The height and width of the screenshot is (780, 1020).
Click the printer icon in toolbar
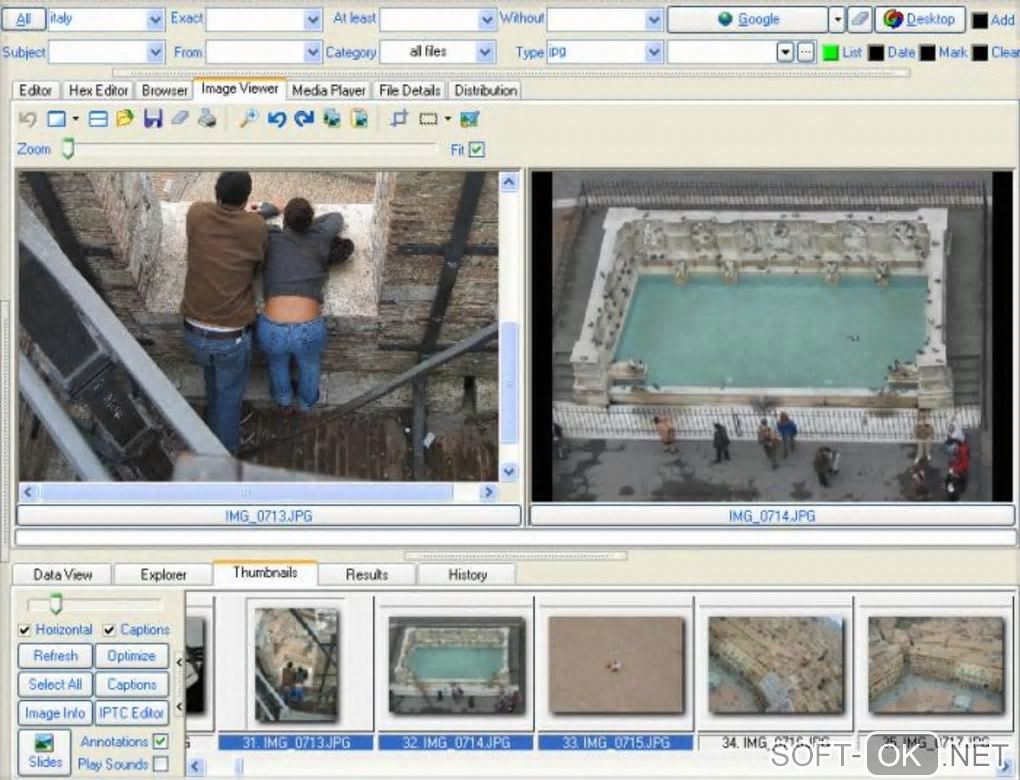point(207,119)
